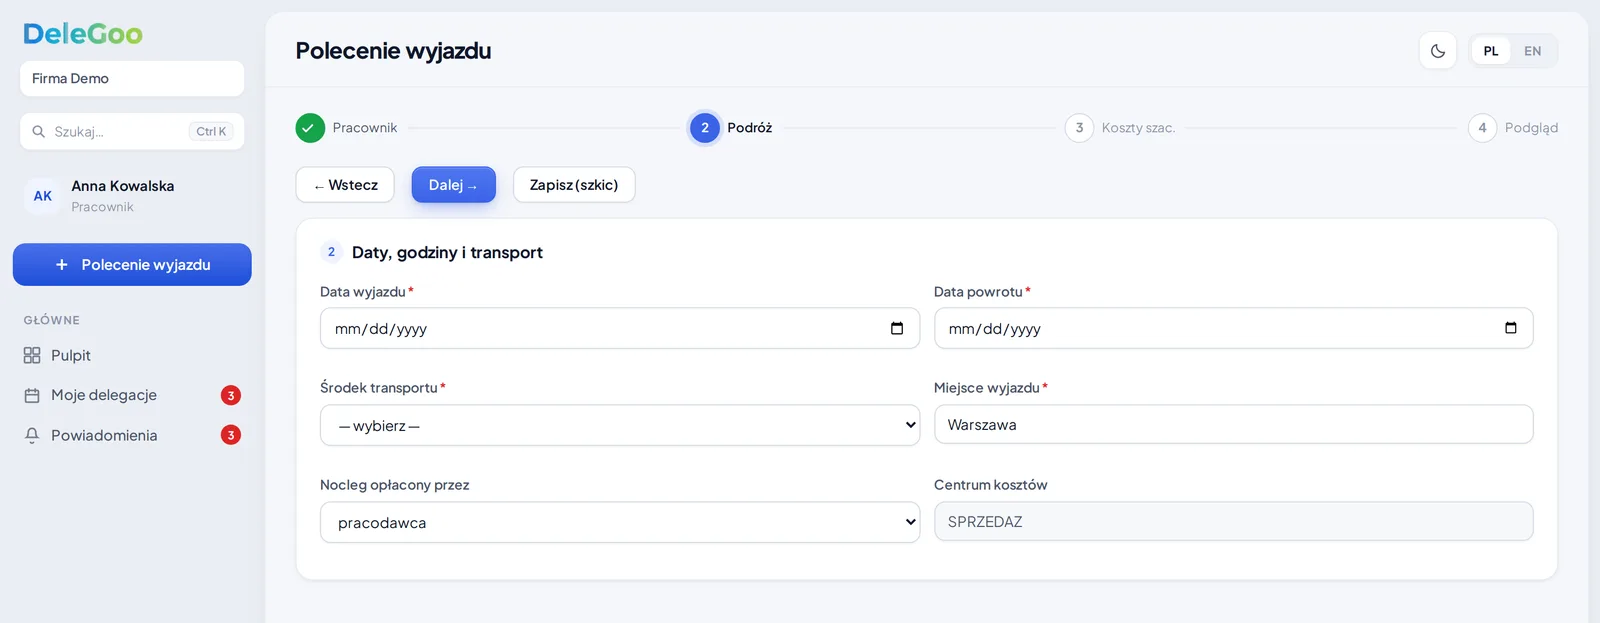Click step 3 circle for Koszty szac.

(x=1079, y=128)
